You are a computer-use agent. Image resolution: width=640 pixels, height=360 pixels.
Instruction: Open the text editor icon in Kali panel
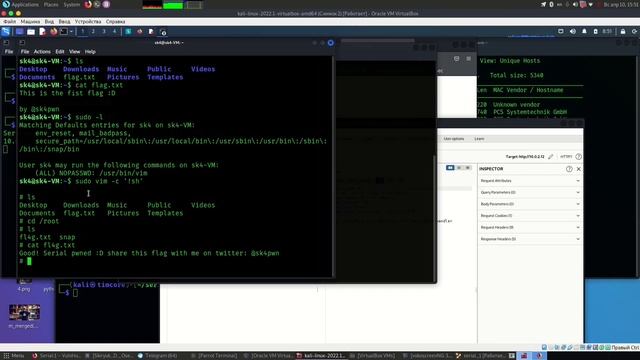42,32
